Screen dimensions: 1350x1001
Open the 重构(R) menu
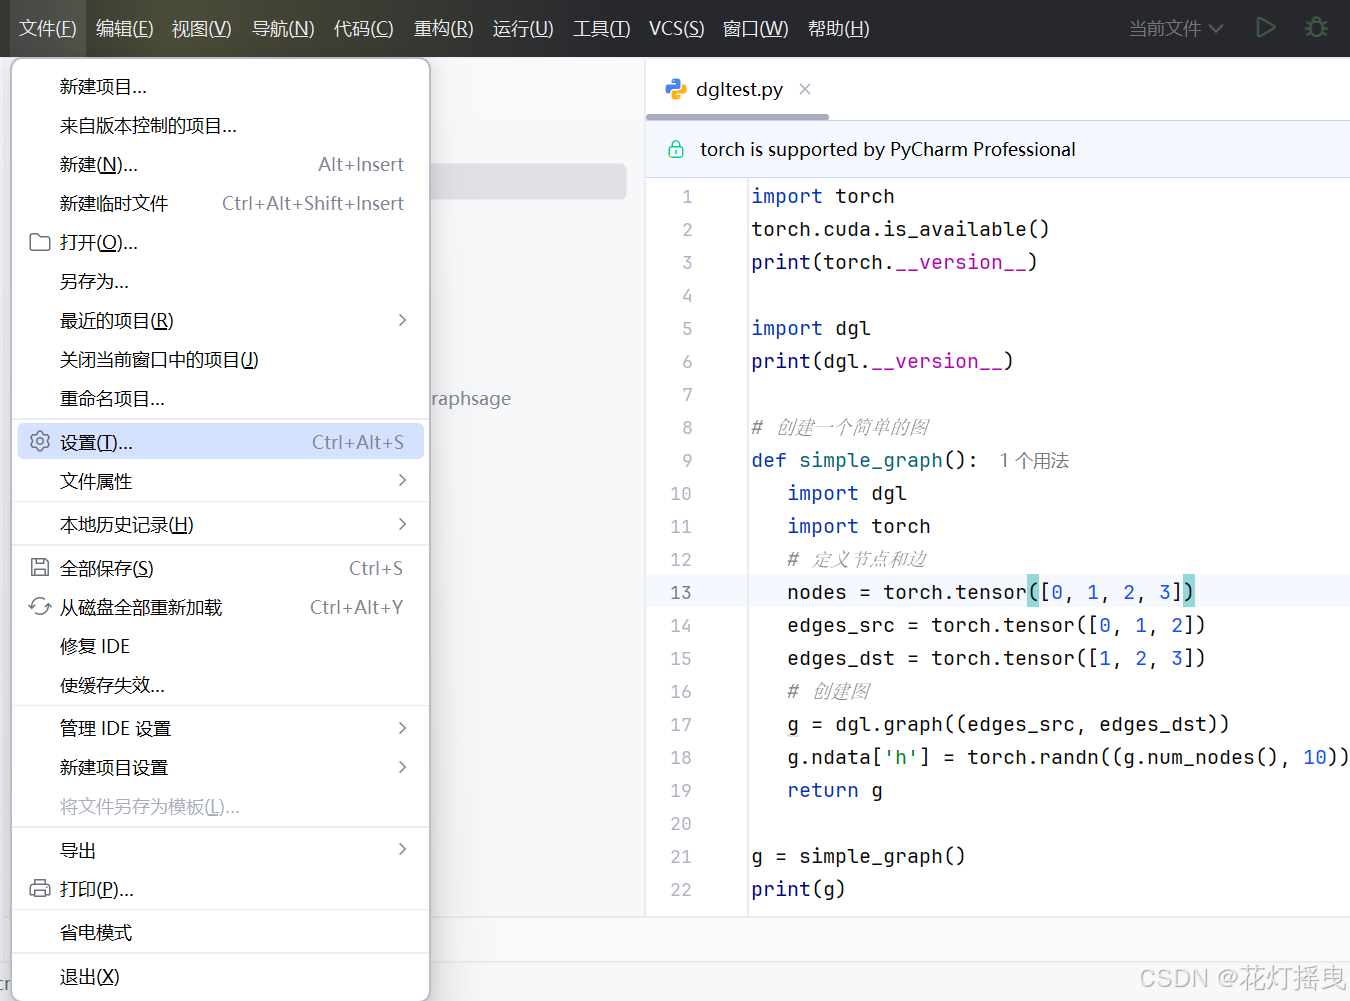(x=444, y=29)
